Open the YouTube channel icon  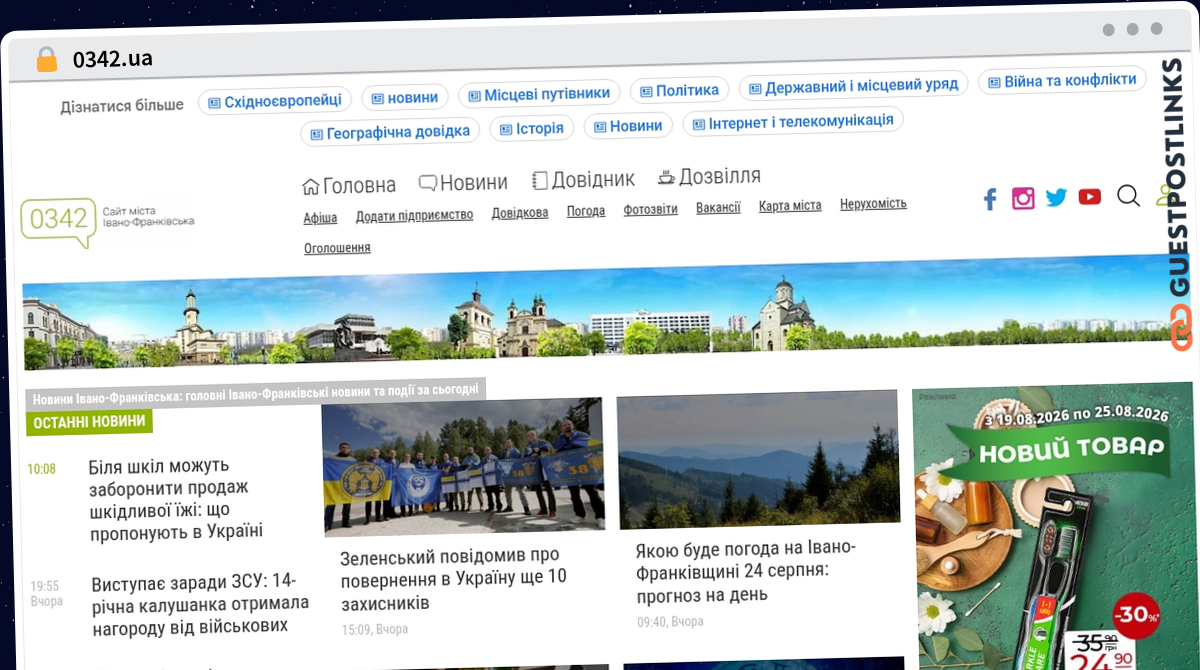1090,197
